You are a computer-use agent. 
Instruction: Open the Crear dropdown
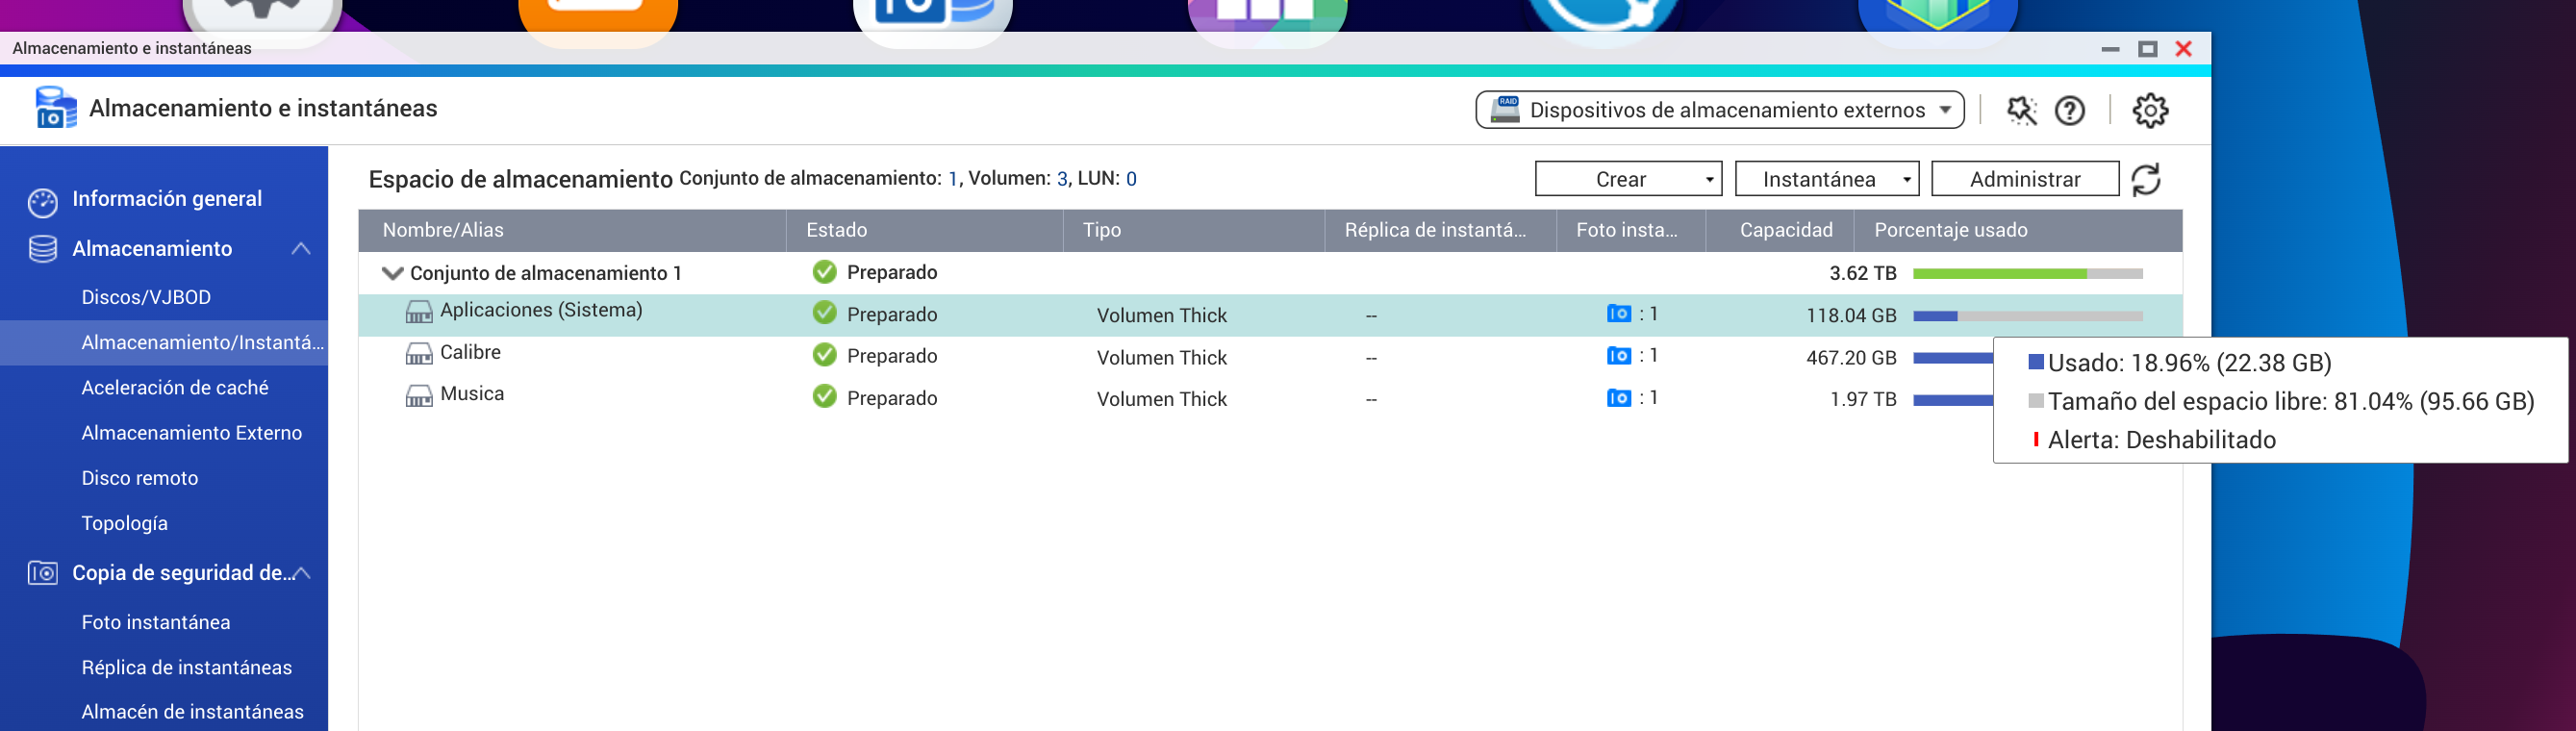pos(1628,180)
